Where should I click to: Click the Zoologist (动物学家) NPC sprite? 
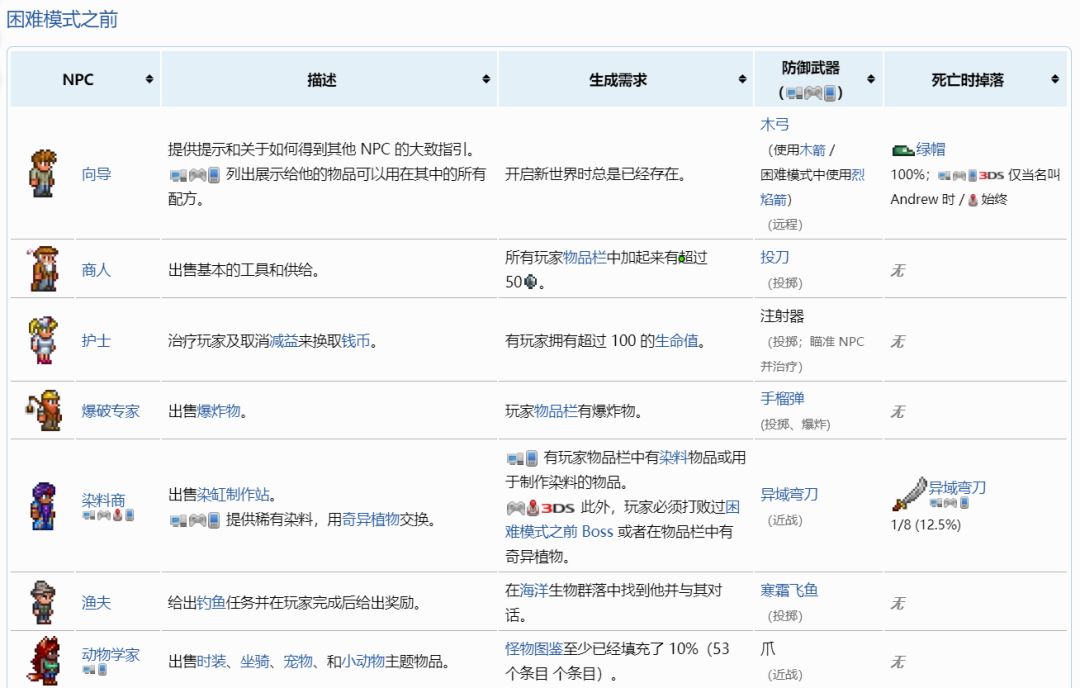point(43,660)
